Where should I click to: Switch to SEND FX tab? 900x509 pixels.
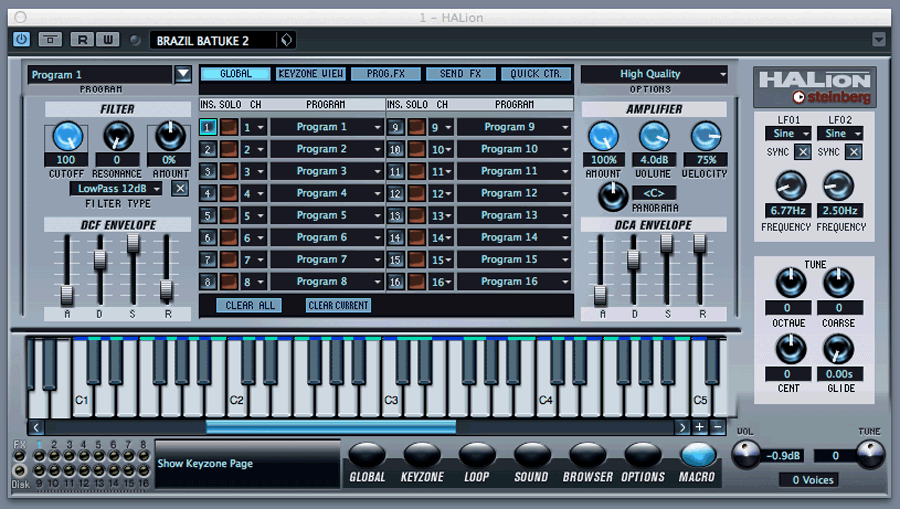(460, 74)
